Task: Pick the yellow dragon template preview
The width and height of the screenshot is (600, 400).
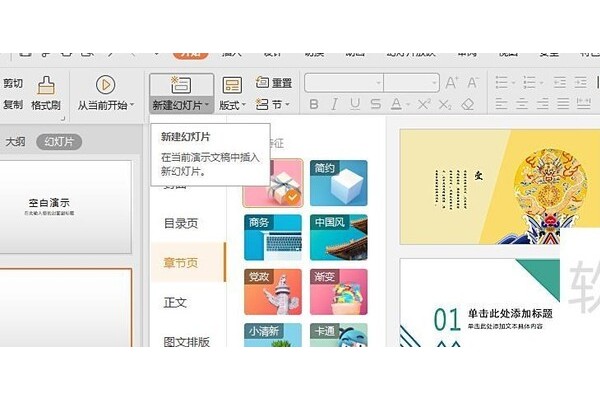Action: 500,186
